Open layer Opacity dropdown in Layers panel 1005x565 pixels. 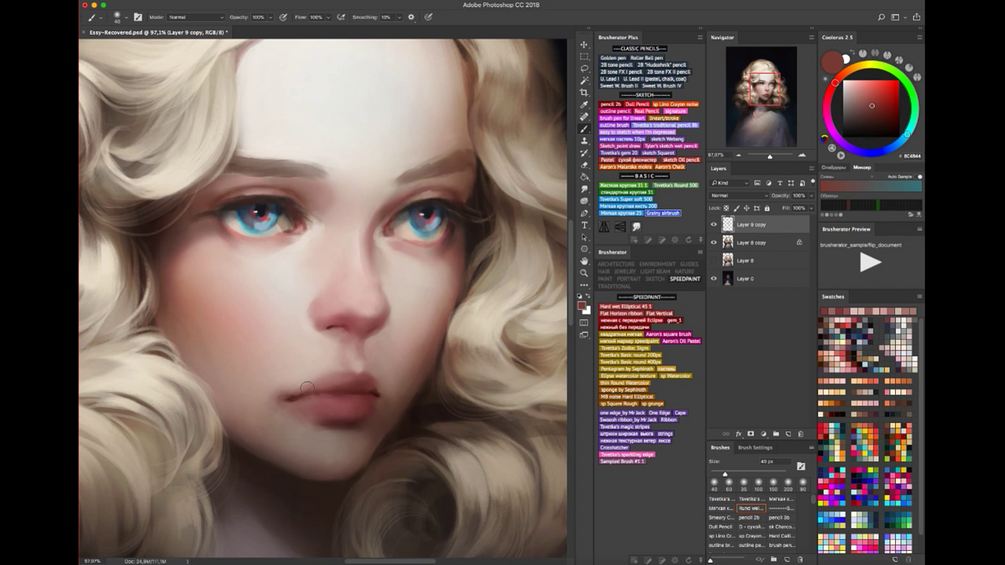click(x=811, y=195)
